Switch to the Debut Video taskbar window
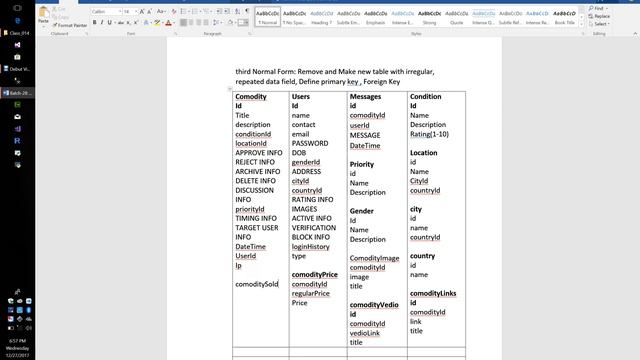 pos(17,69)
